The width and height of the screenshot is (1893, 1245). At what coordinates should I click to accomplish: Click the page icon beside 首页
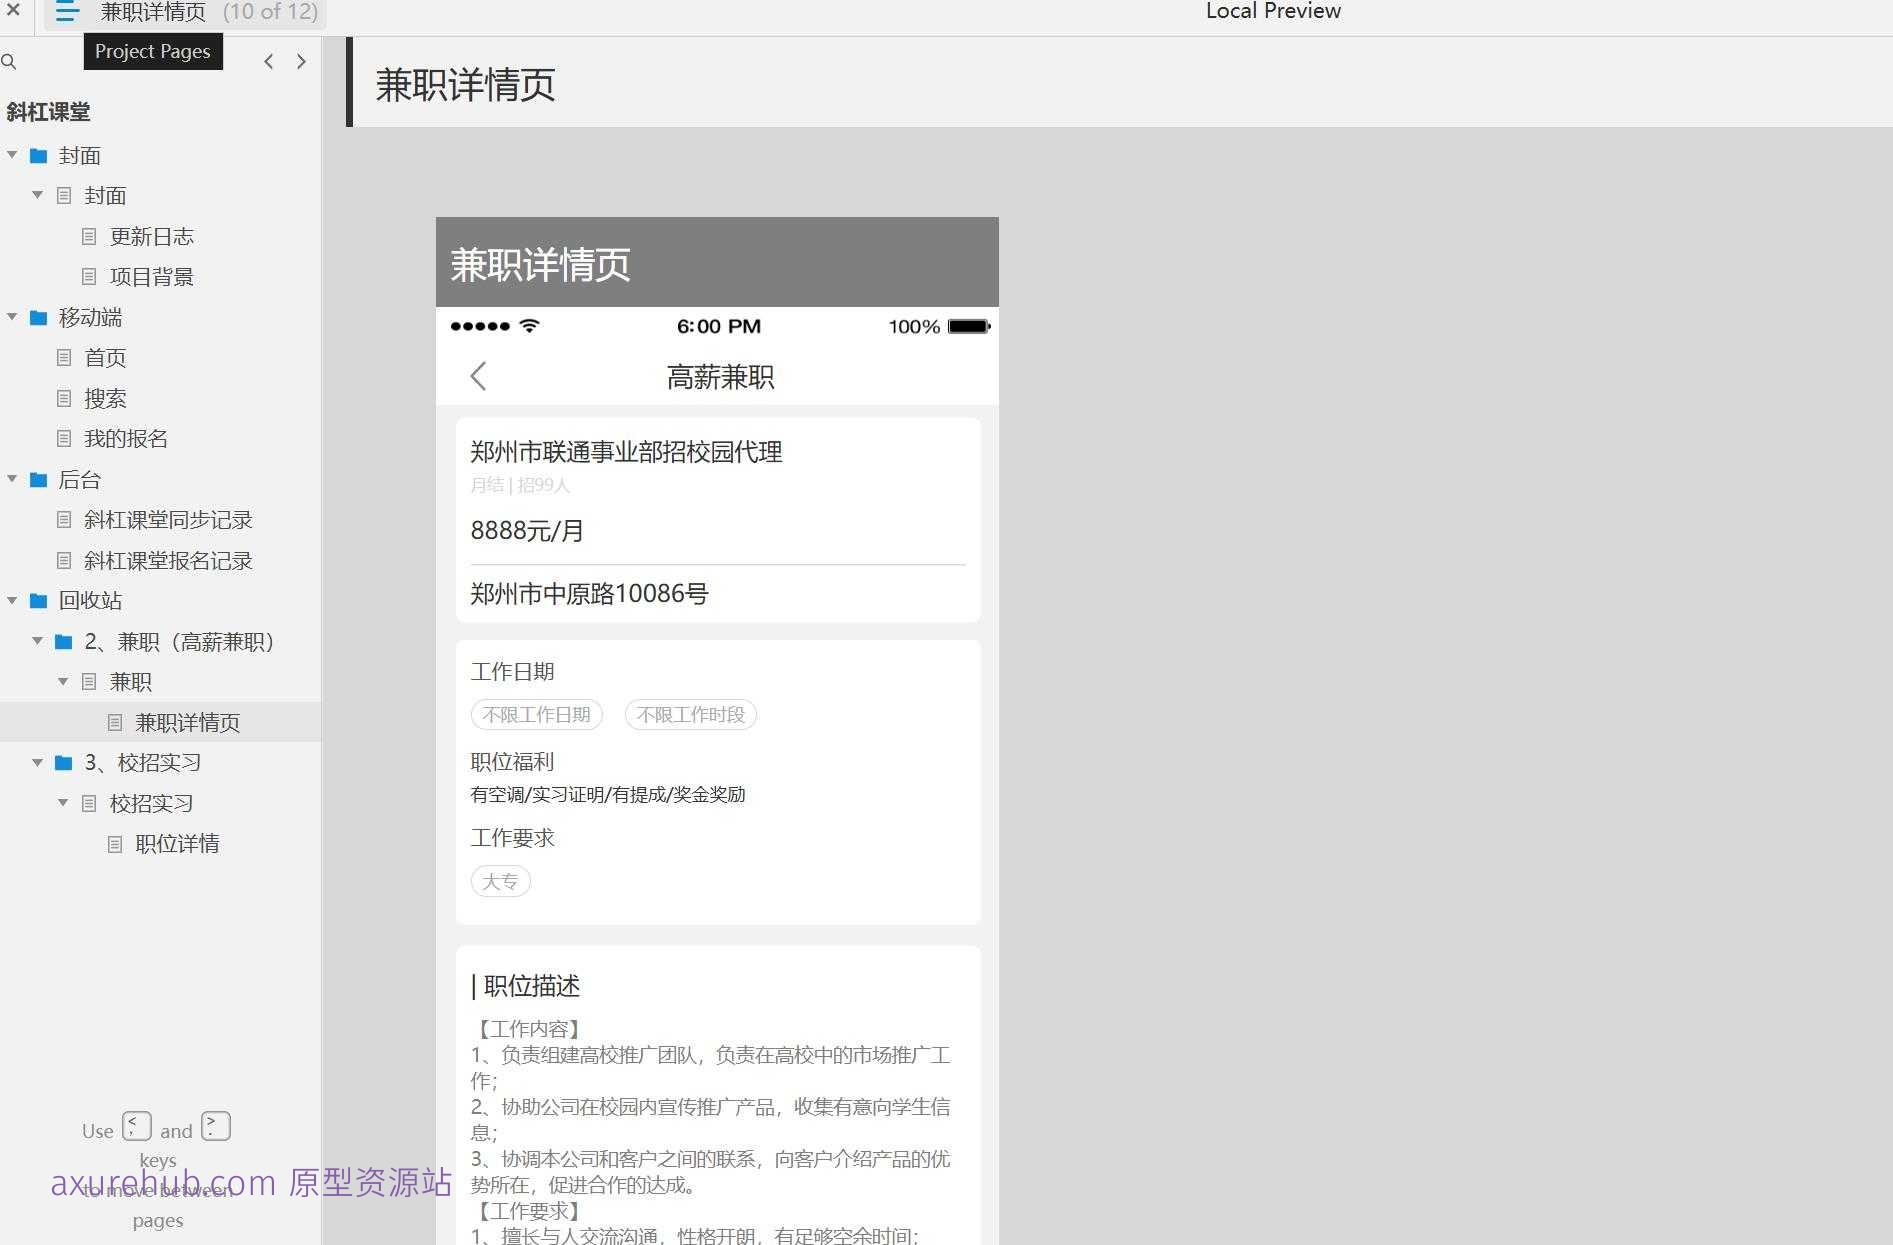[x=64, y=357]
